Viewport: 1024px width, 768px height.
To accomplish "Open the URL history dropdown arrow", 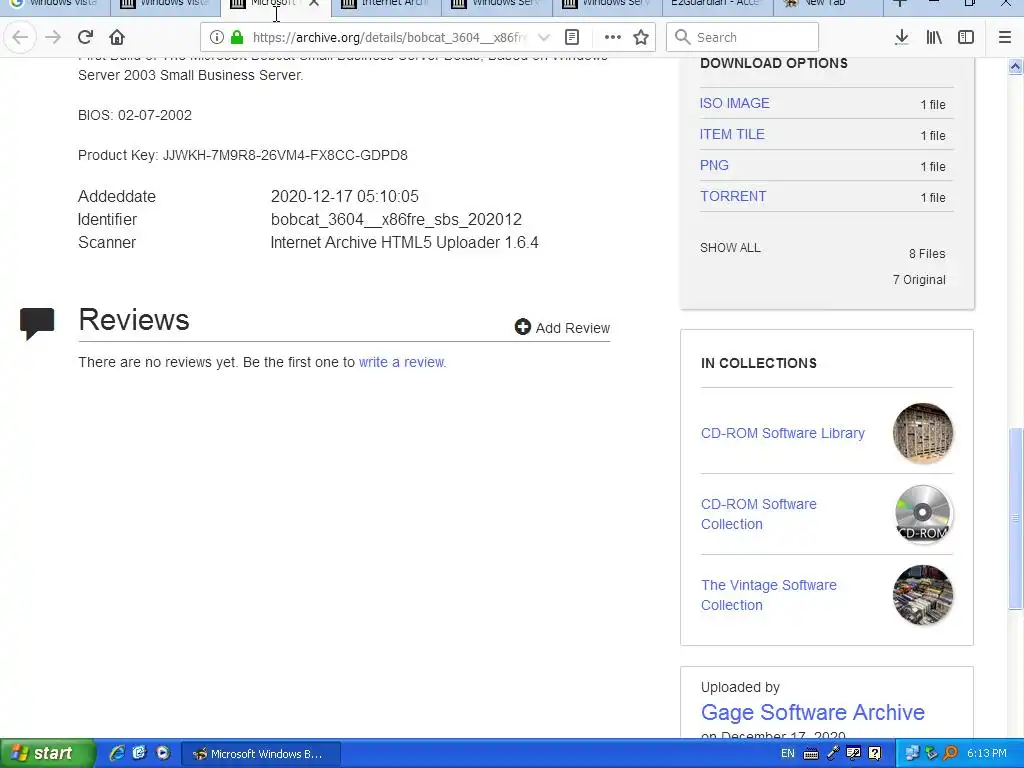I will (x=543, y=37).
